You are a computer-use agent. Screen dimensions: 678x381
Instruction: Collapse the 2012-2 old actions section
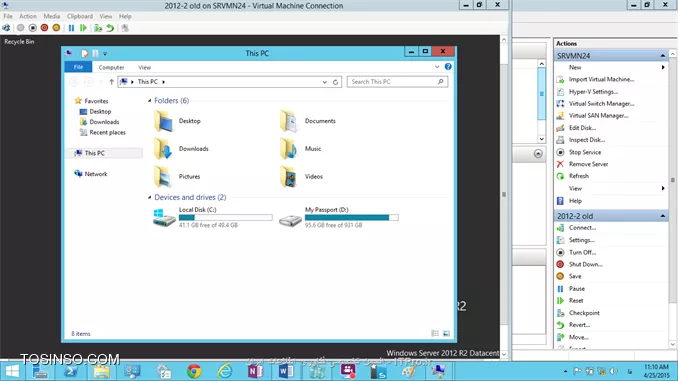[x=662, y=216]
